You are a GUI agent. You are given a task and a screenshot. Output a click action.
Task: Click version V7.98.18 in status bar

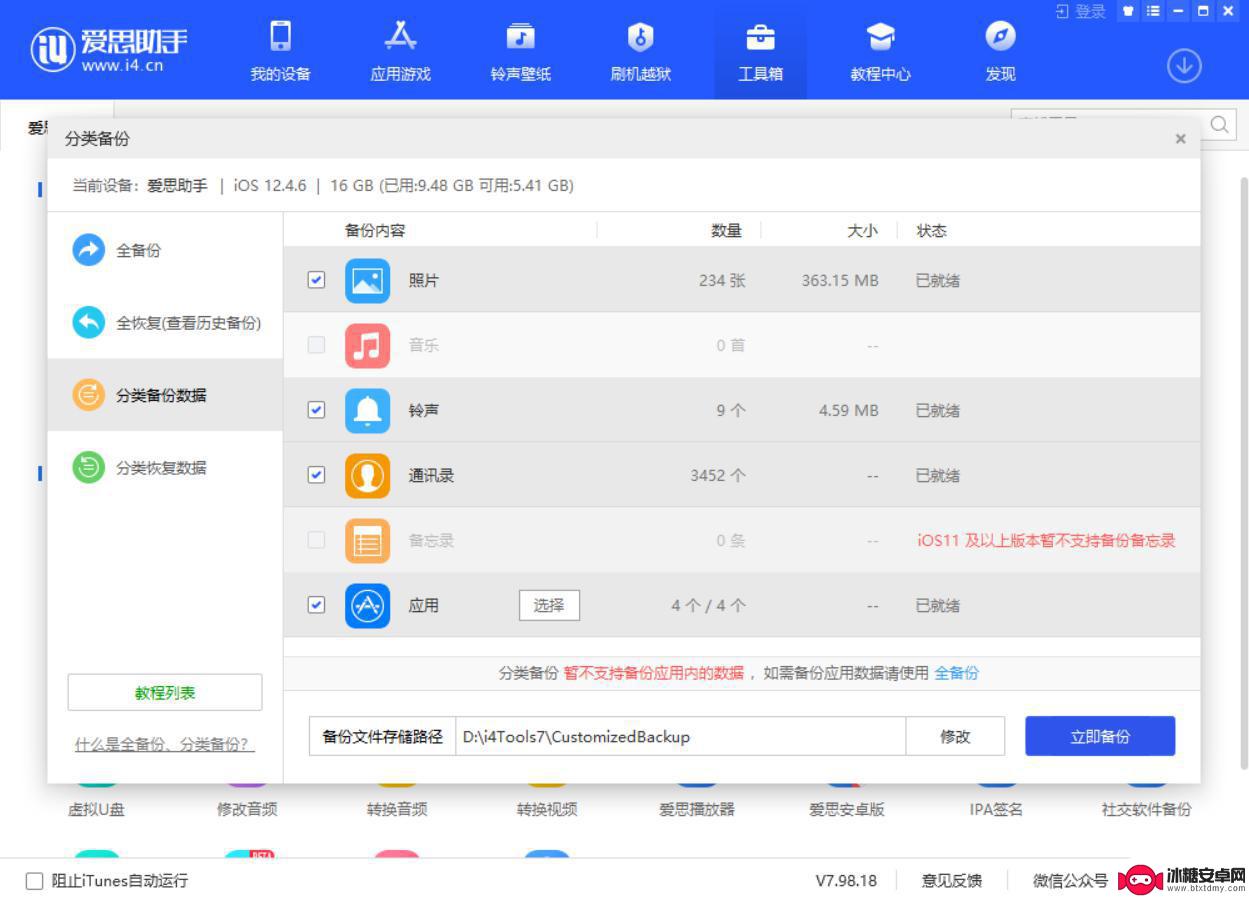pos(846,881)
